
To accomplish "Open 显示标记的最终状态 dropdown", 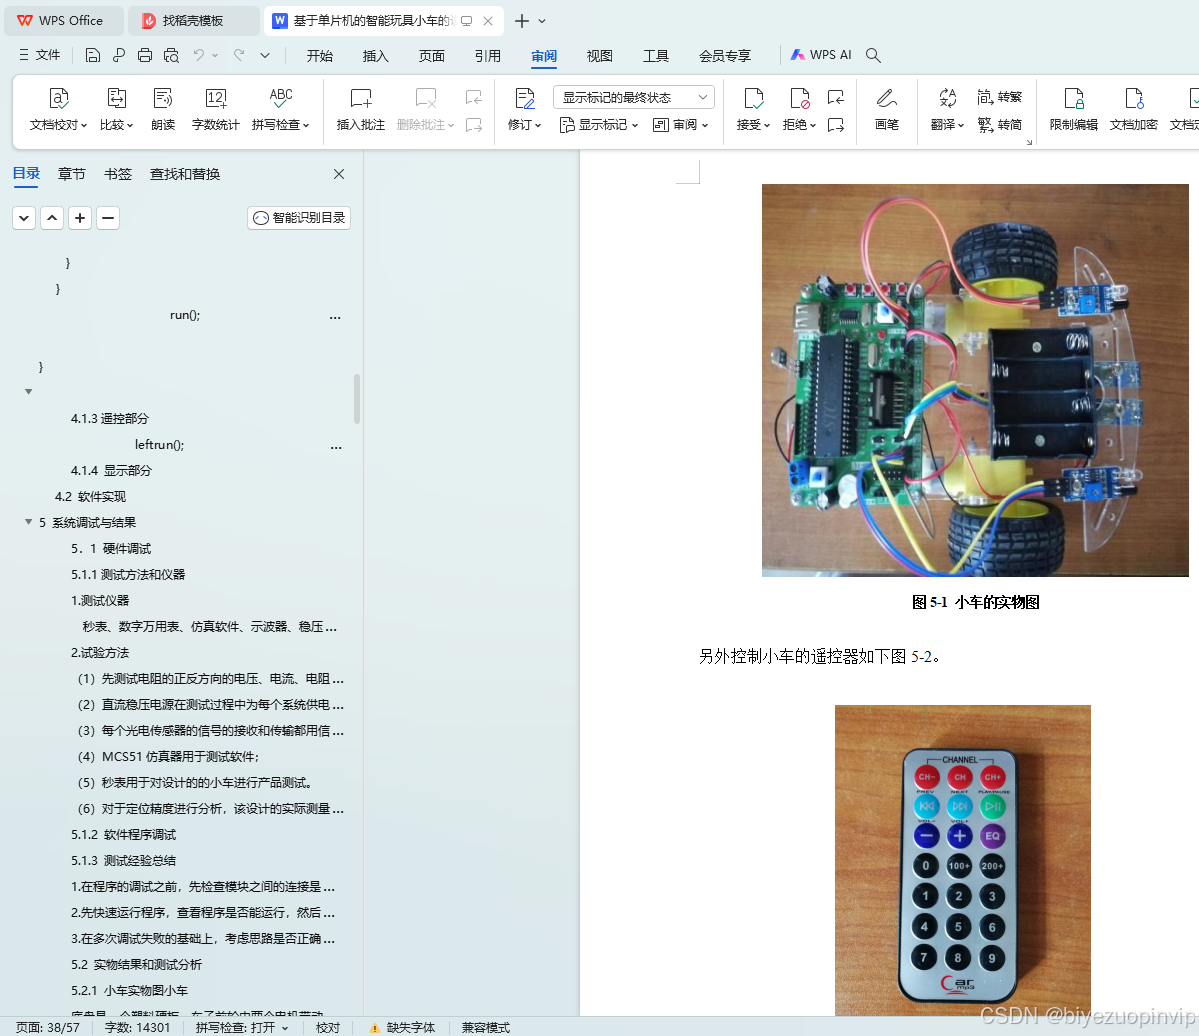I will pyautogui.click(x=634, y=97).
